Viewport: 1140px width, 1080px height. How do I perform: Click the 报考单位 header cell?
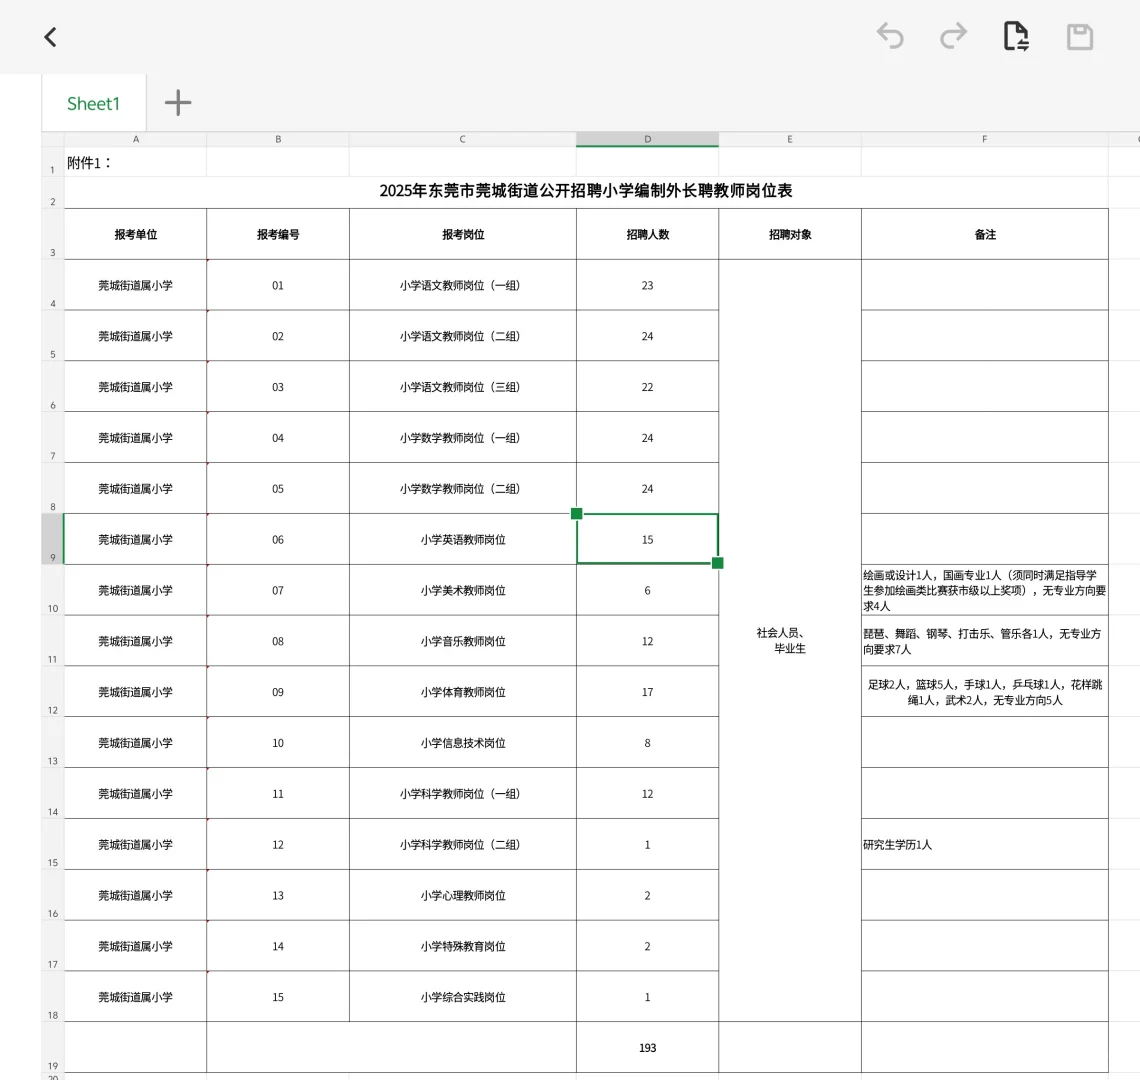(135, 234)
